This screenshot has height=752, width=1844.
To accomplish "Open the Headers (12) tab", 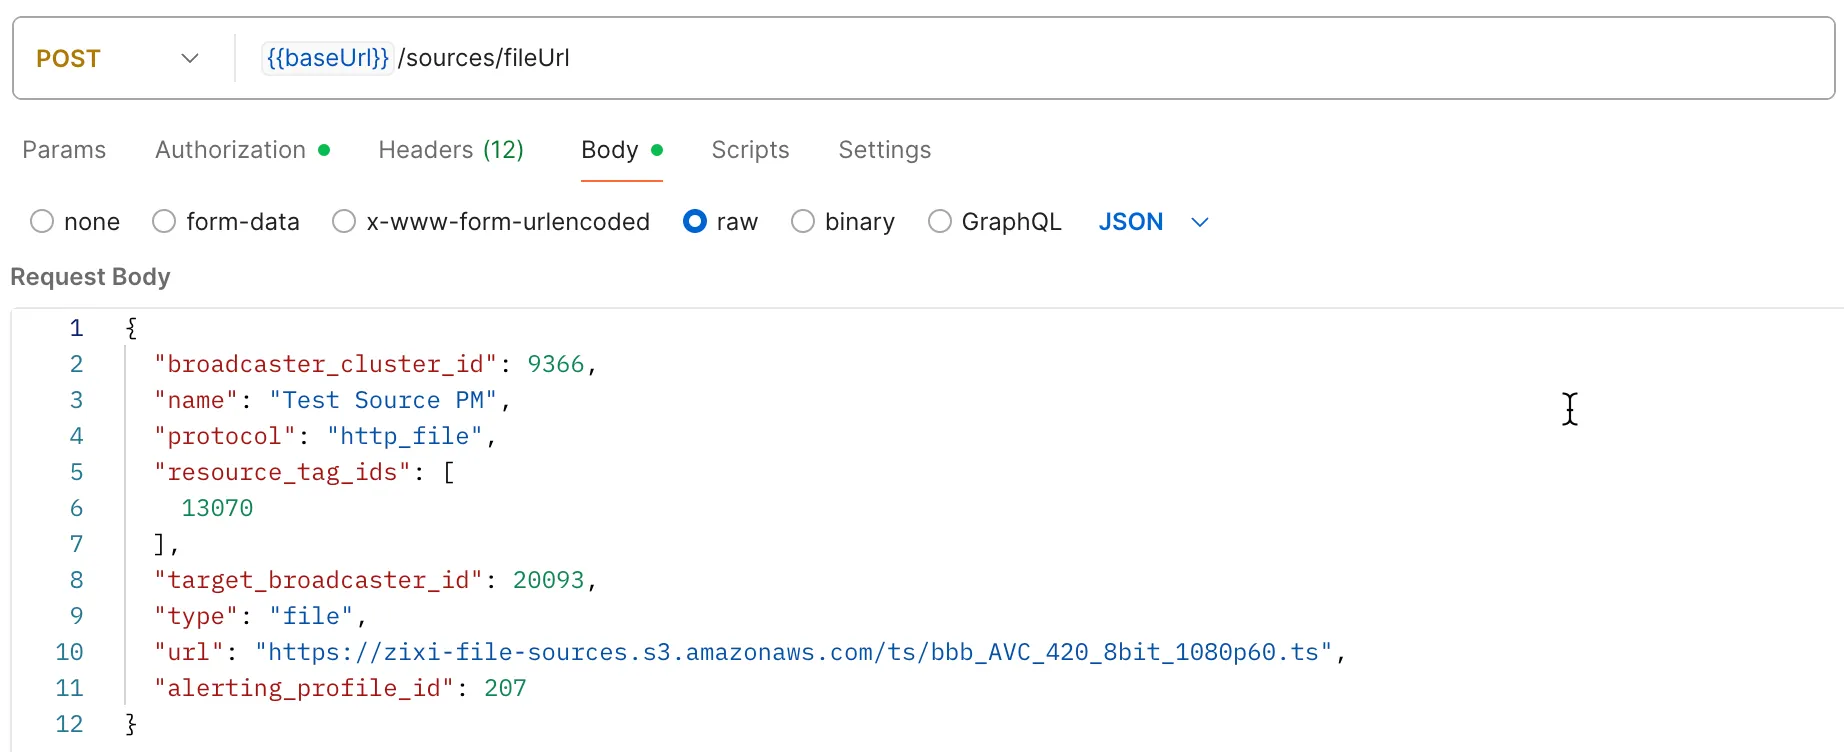I will (451, 150).
